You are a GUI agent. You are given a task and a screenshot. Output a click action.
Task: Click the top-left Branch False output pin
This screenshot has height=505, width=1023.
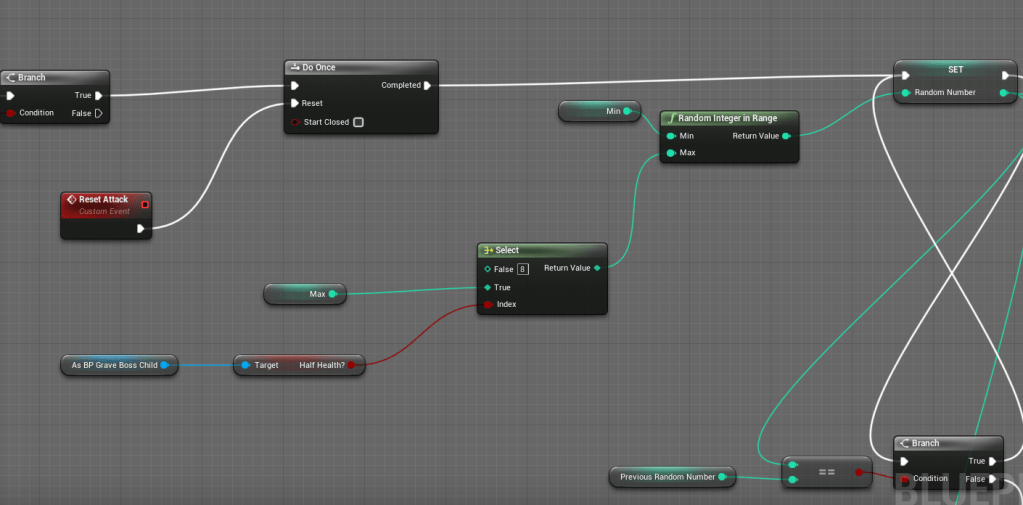point(99,113)
